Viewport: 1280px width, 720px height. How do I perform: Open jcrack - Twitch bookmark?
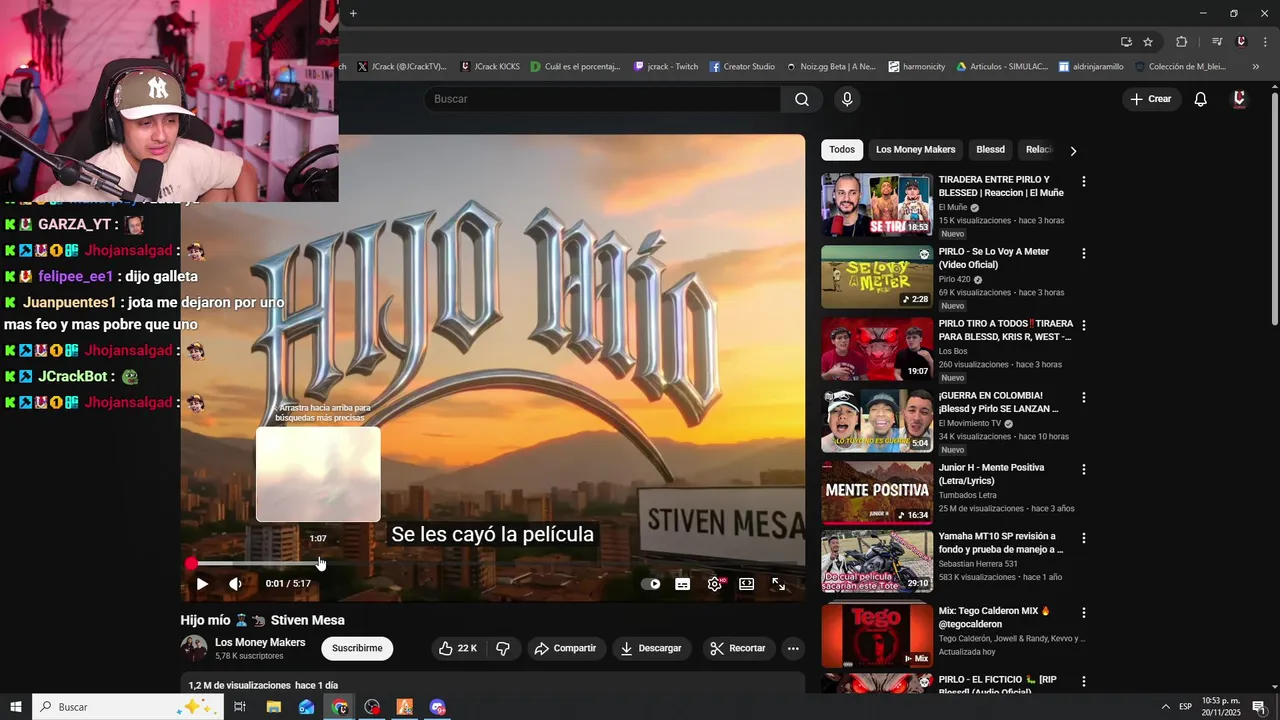666,67
